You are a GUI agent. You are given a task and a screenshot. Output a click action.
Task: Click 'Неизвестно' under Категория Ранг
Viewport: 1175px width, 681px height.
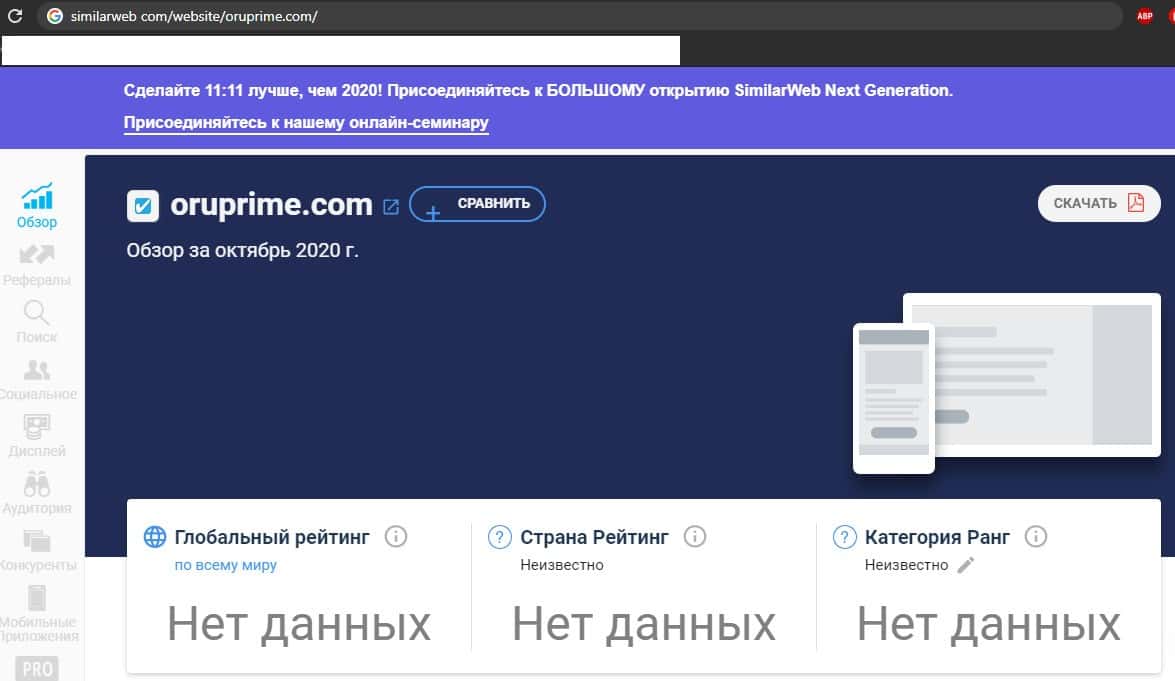tap(906, 565)
